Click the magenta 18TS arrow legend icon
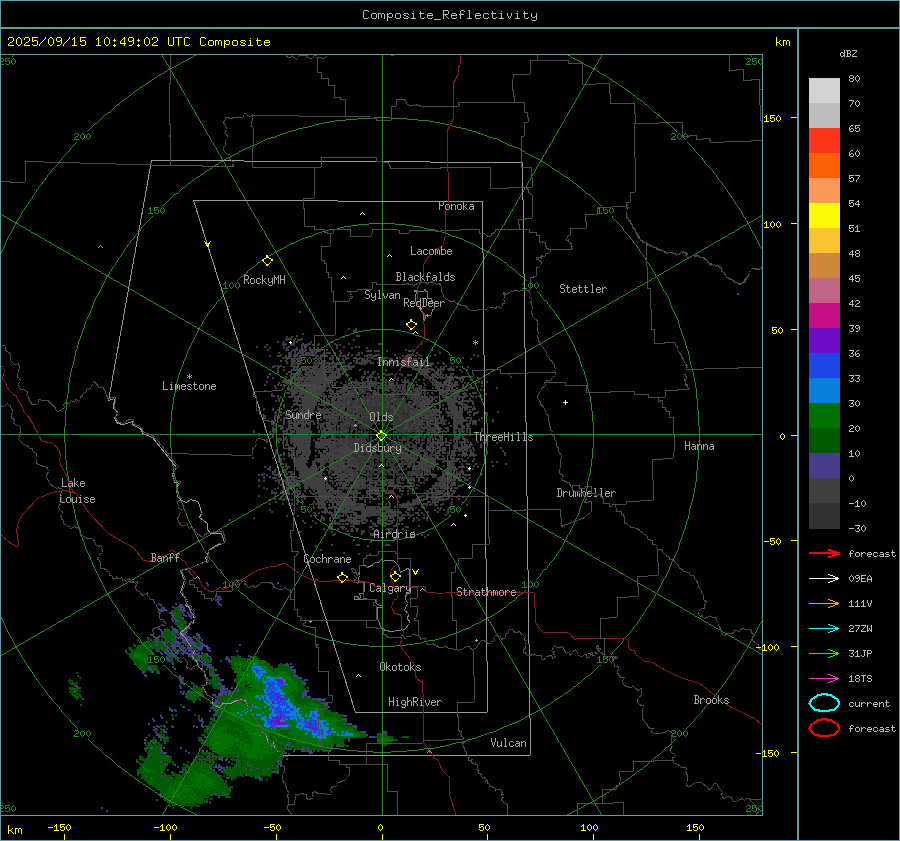The image size is (900, 841). tap(824, 679)
